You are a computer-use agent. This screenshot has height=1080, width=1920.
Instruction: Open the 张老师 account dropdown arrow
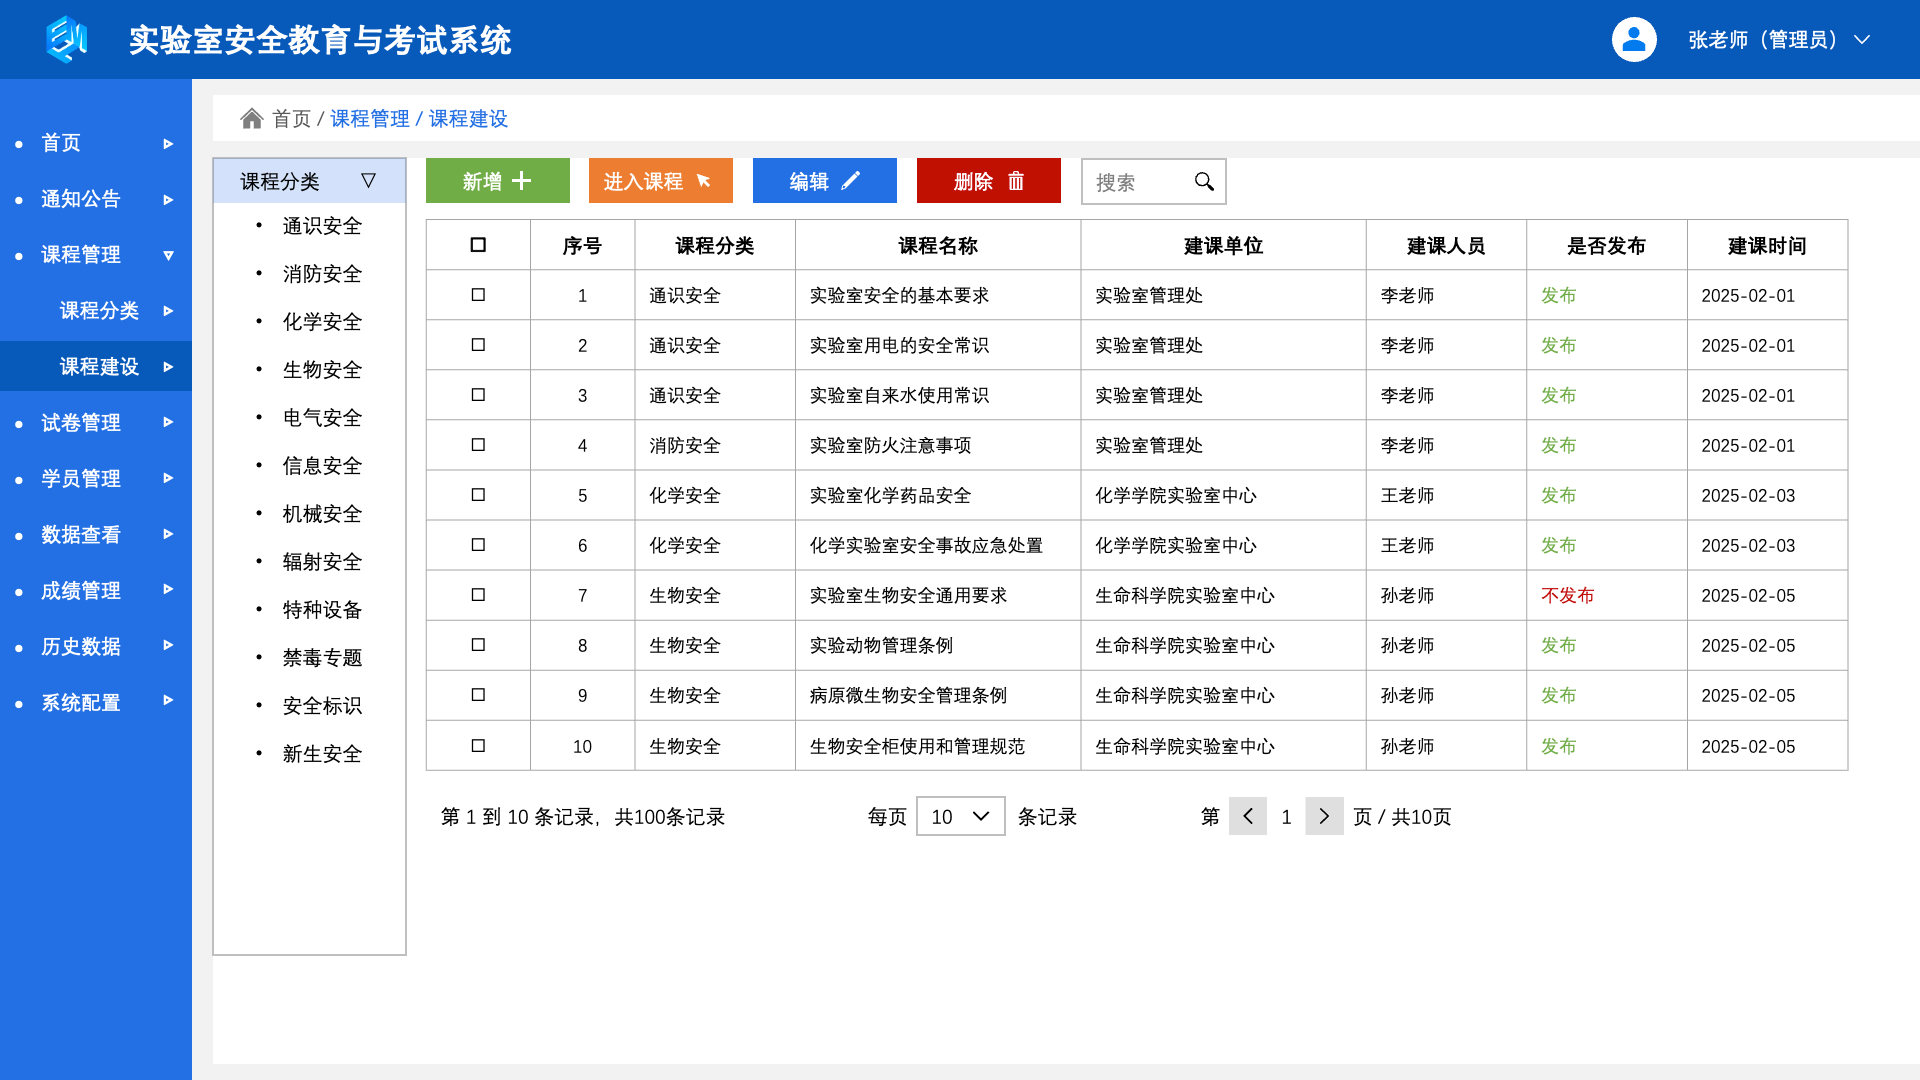coord(1862,40)
